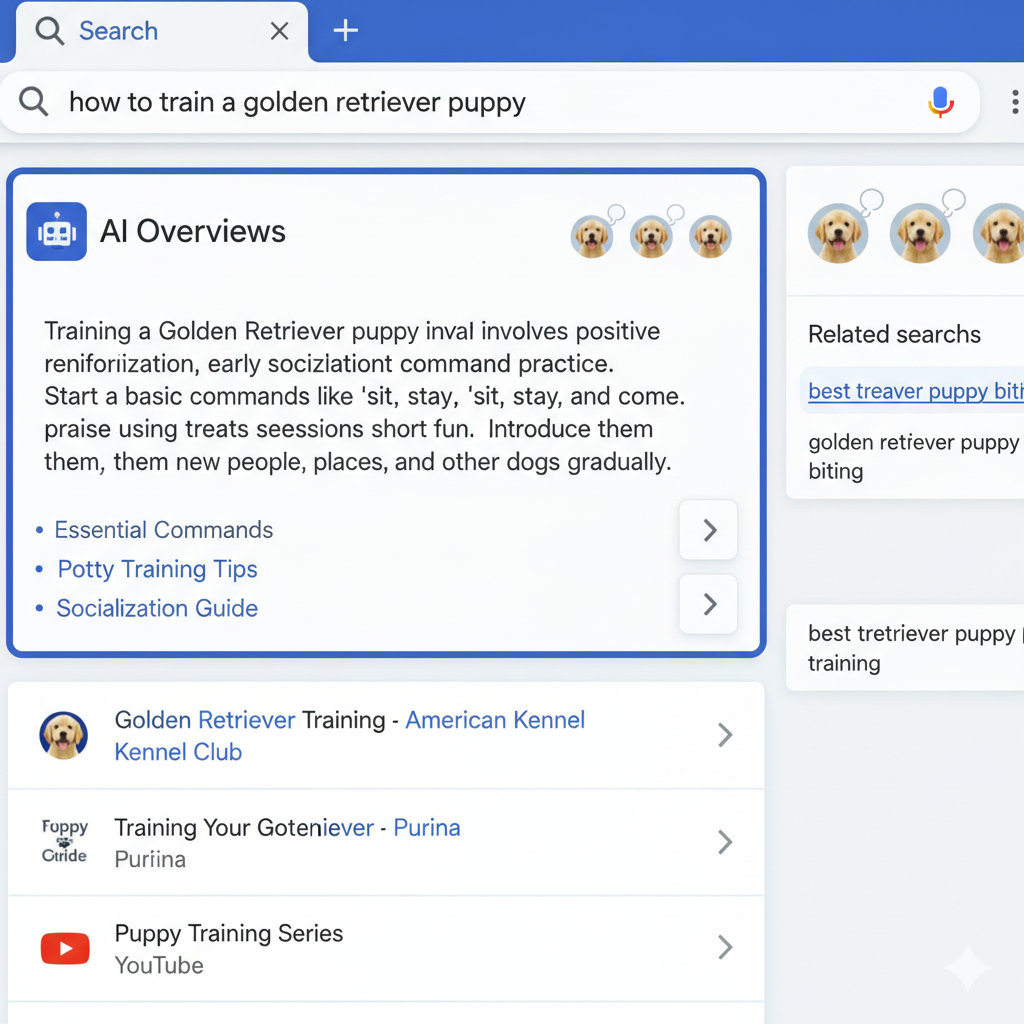Open the Socialization Guide link

(157, 608)
